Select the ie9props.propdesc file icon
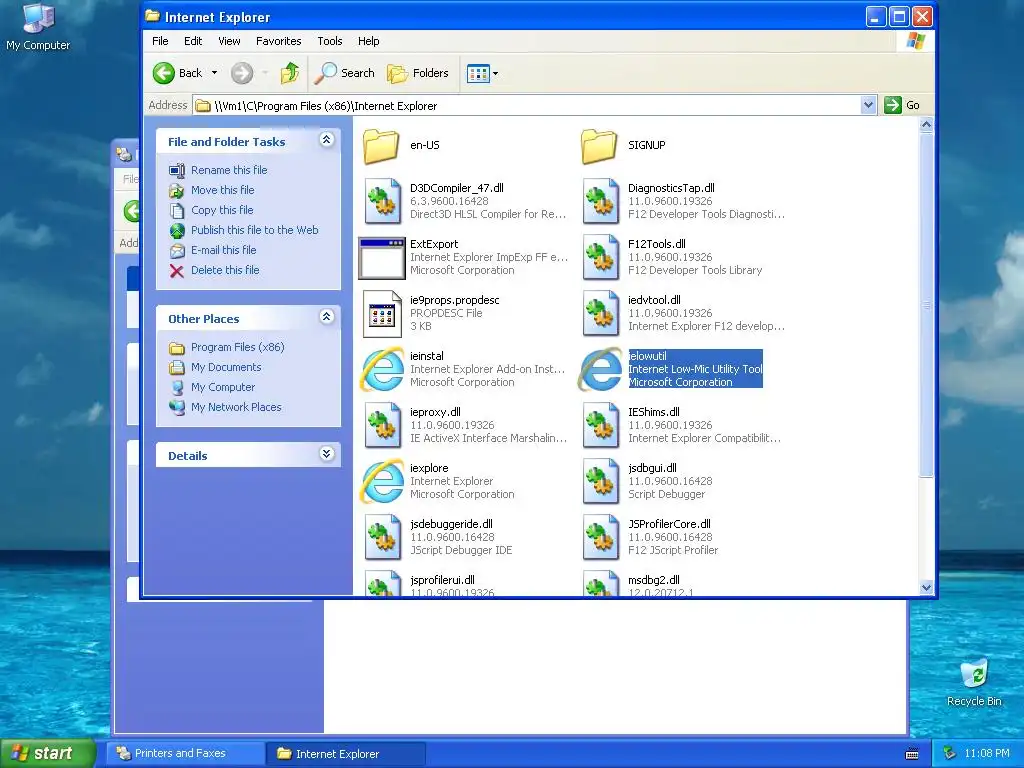 tap(382, 314)
